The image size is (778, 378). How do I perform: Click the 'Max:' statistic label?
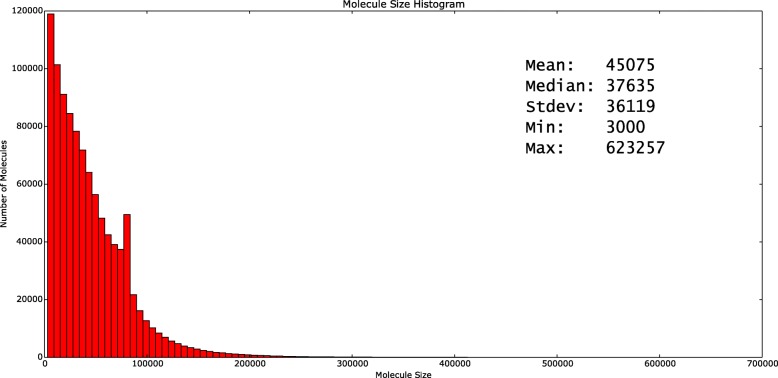tap(545, 148)
